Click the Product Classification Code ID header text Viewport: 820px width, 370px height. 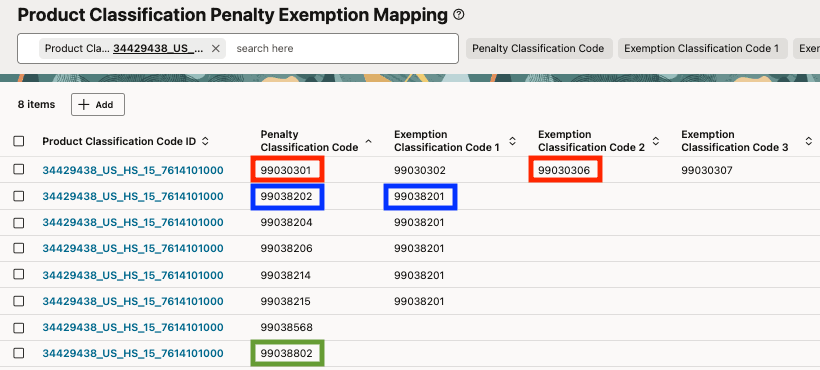tap(119, 141)
